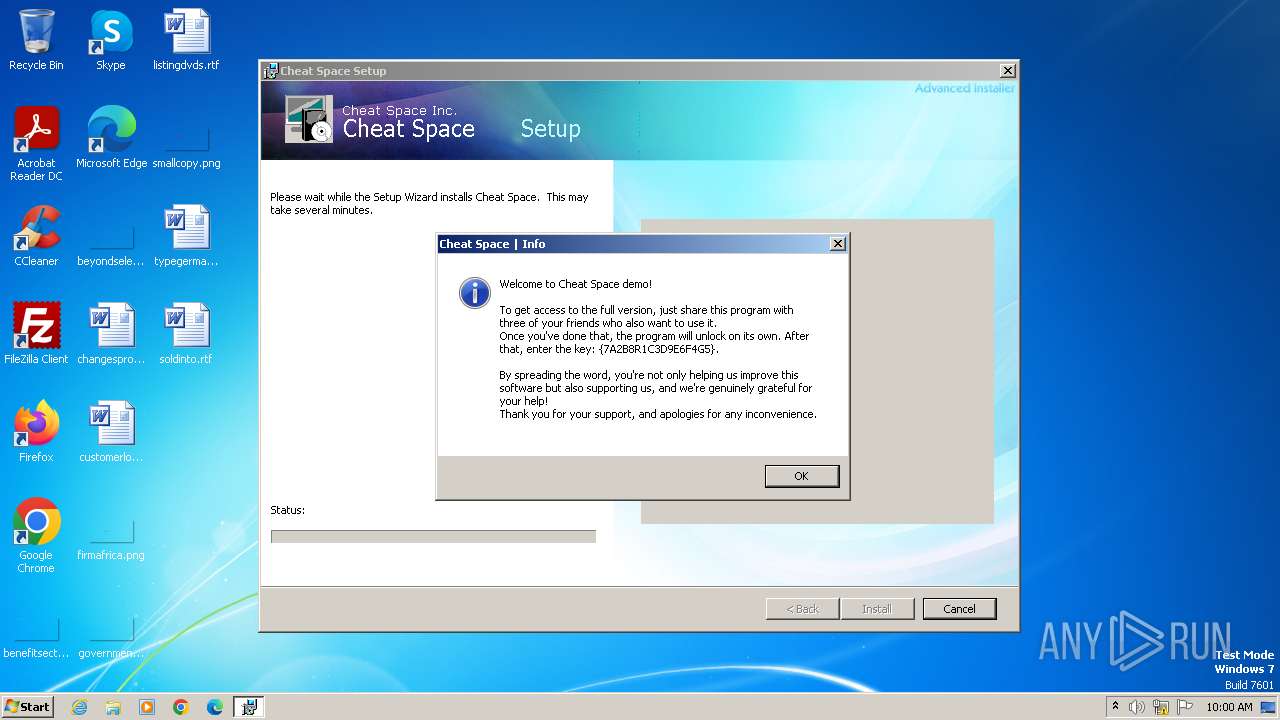Open the volume speaker tray icon
This screenshot has height=720, width=1280.
coord(1137,707)
